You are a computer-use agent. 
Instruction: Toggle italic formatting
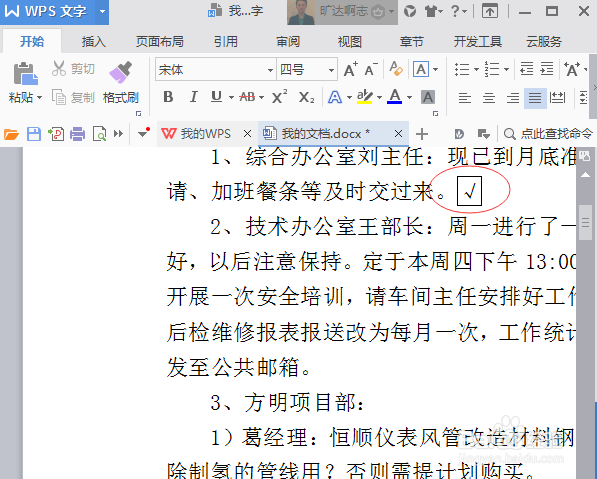coord(194,97)
